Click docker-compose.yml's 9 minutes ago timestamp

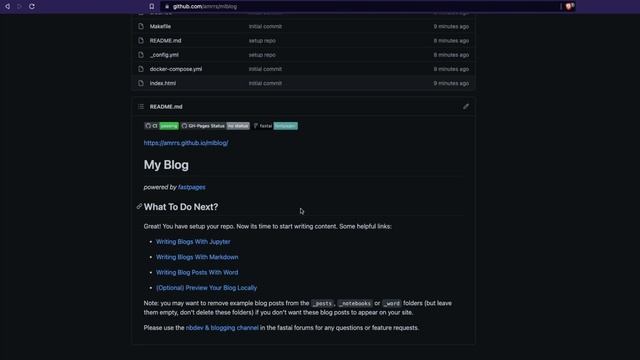(x=451, y=69)
